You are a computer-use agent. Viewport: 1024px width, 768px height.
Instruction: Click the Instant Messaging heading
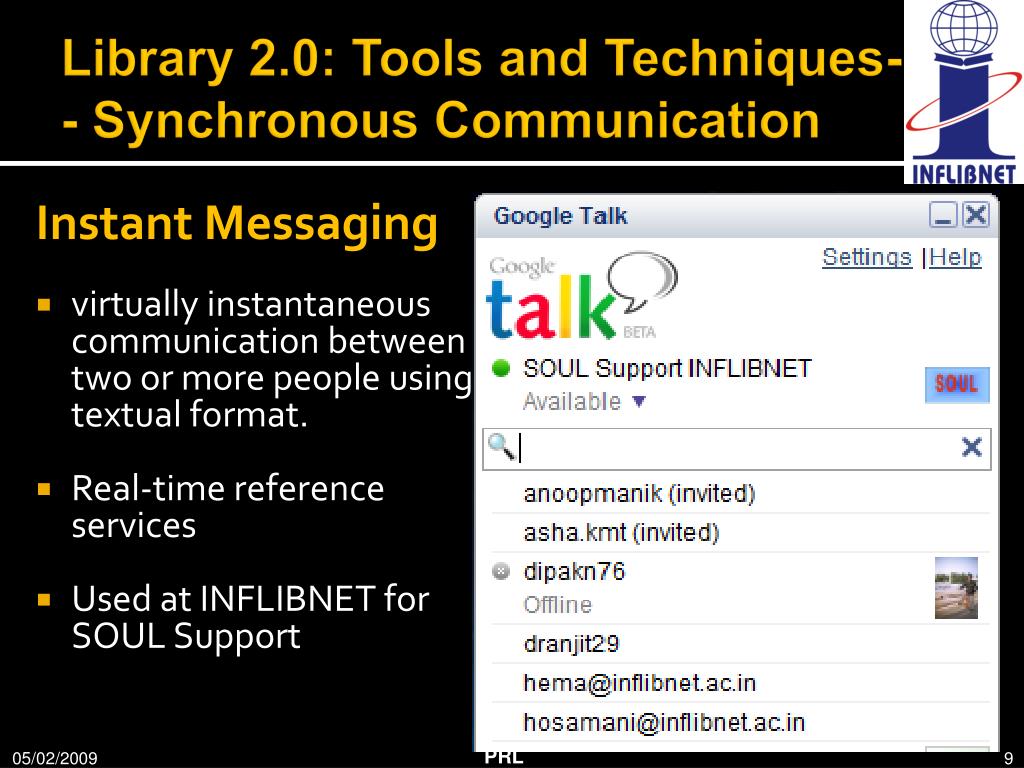point(237,224)
